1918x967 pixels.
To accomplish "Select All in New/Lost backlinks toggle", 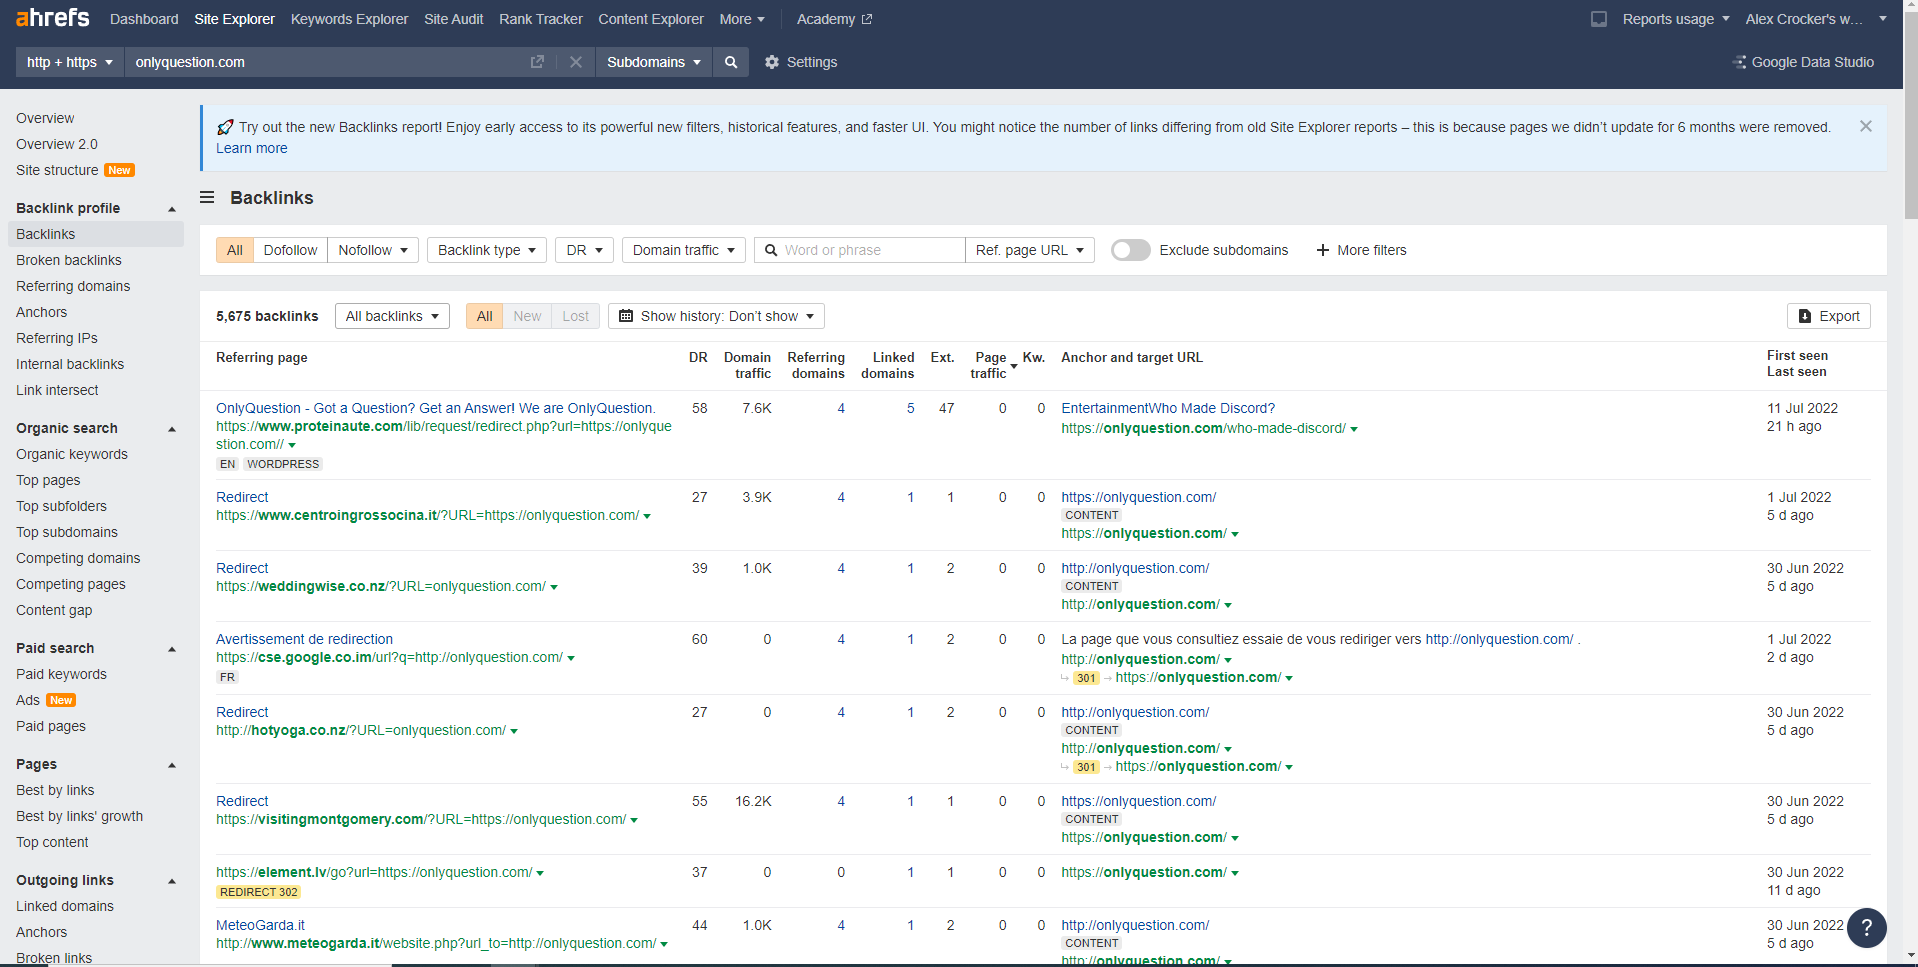I will [x=485, y=316].
